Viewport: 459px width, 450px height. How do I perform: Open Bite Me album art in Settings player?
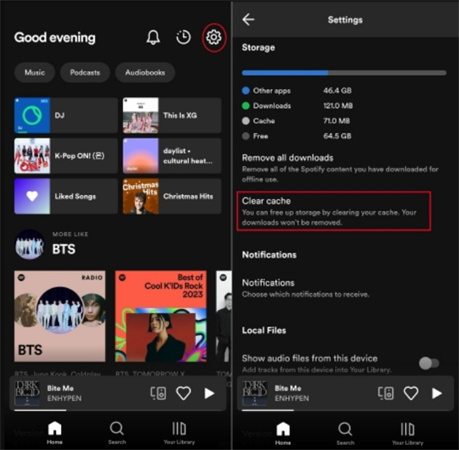click(255, 393)
